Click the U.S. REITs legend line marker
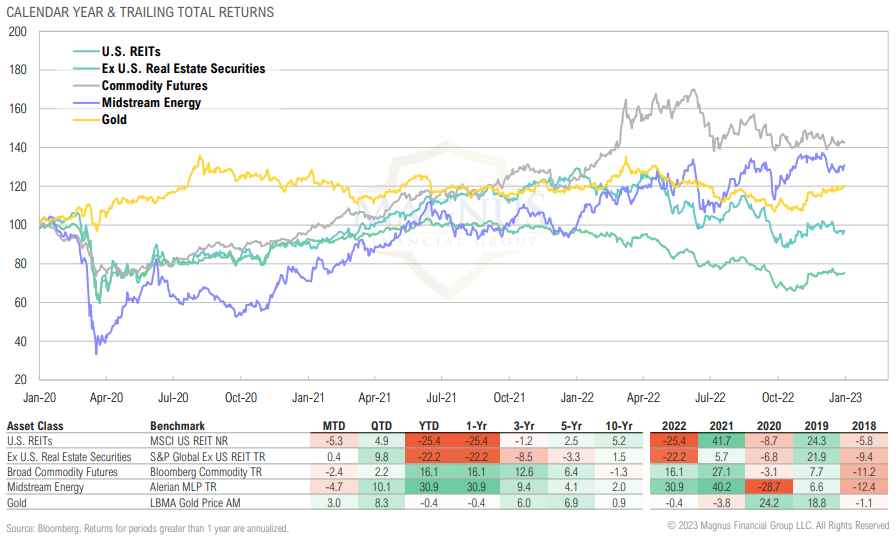 (x=86, y=51)
